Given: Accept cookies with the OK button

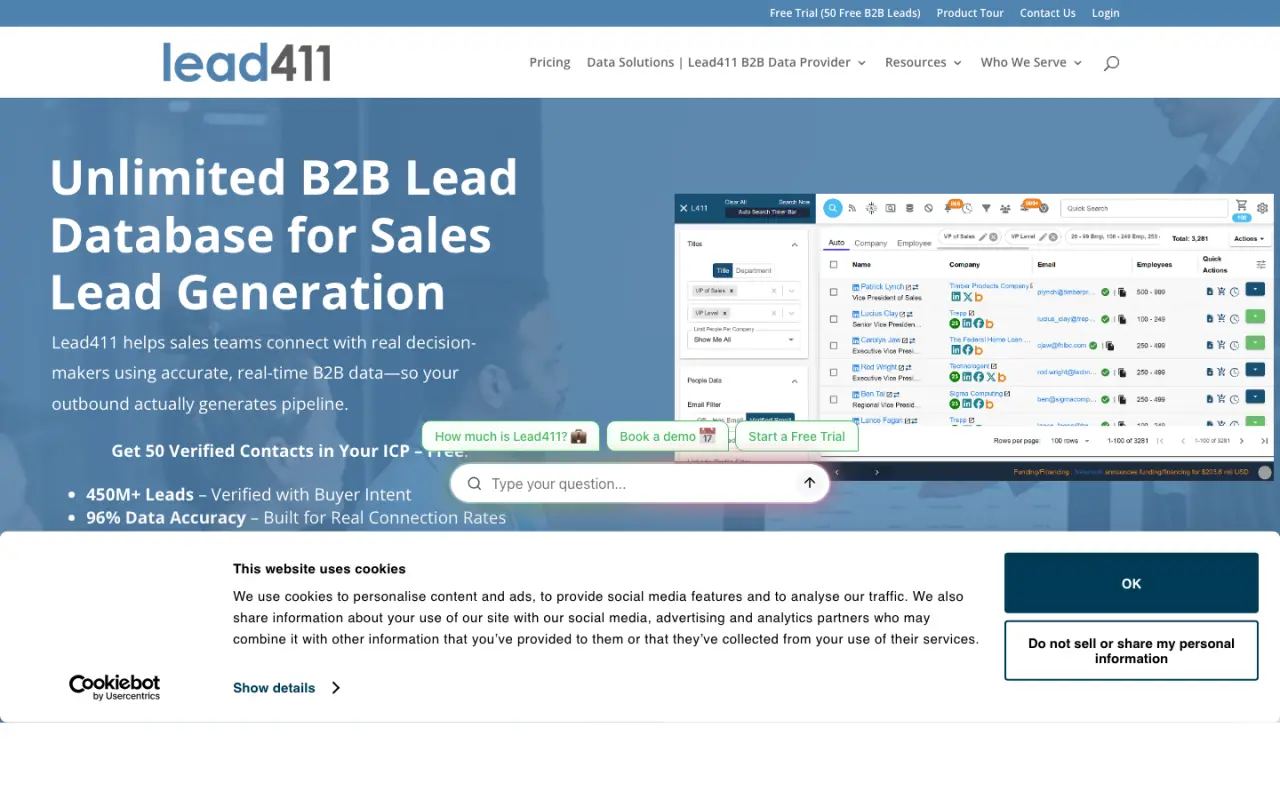Looking at the screenshot, I should 1131,583.
